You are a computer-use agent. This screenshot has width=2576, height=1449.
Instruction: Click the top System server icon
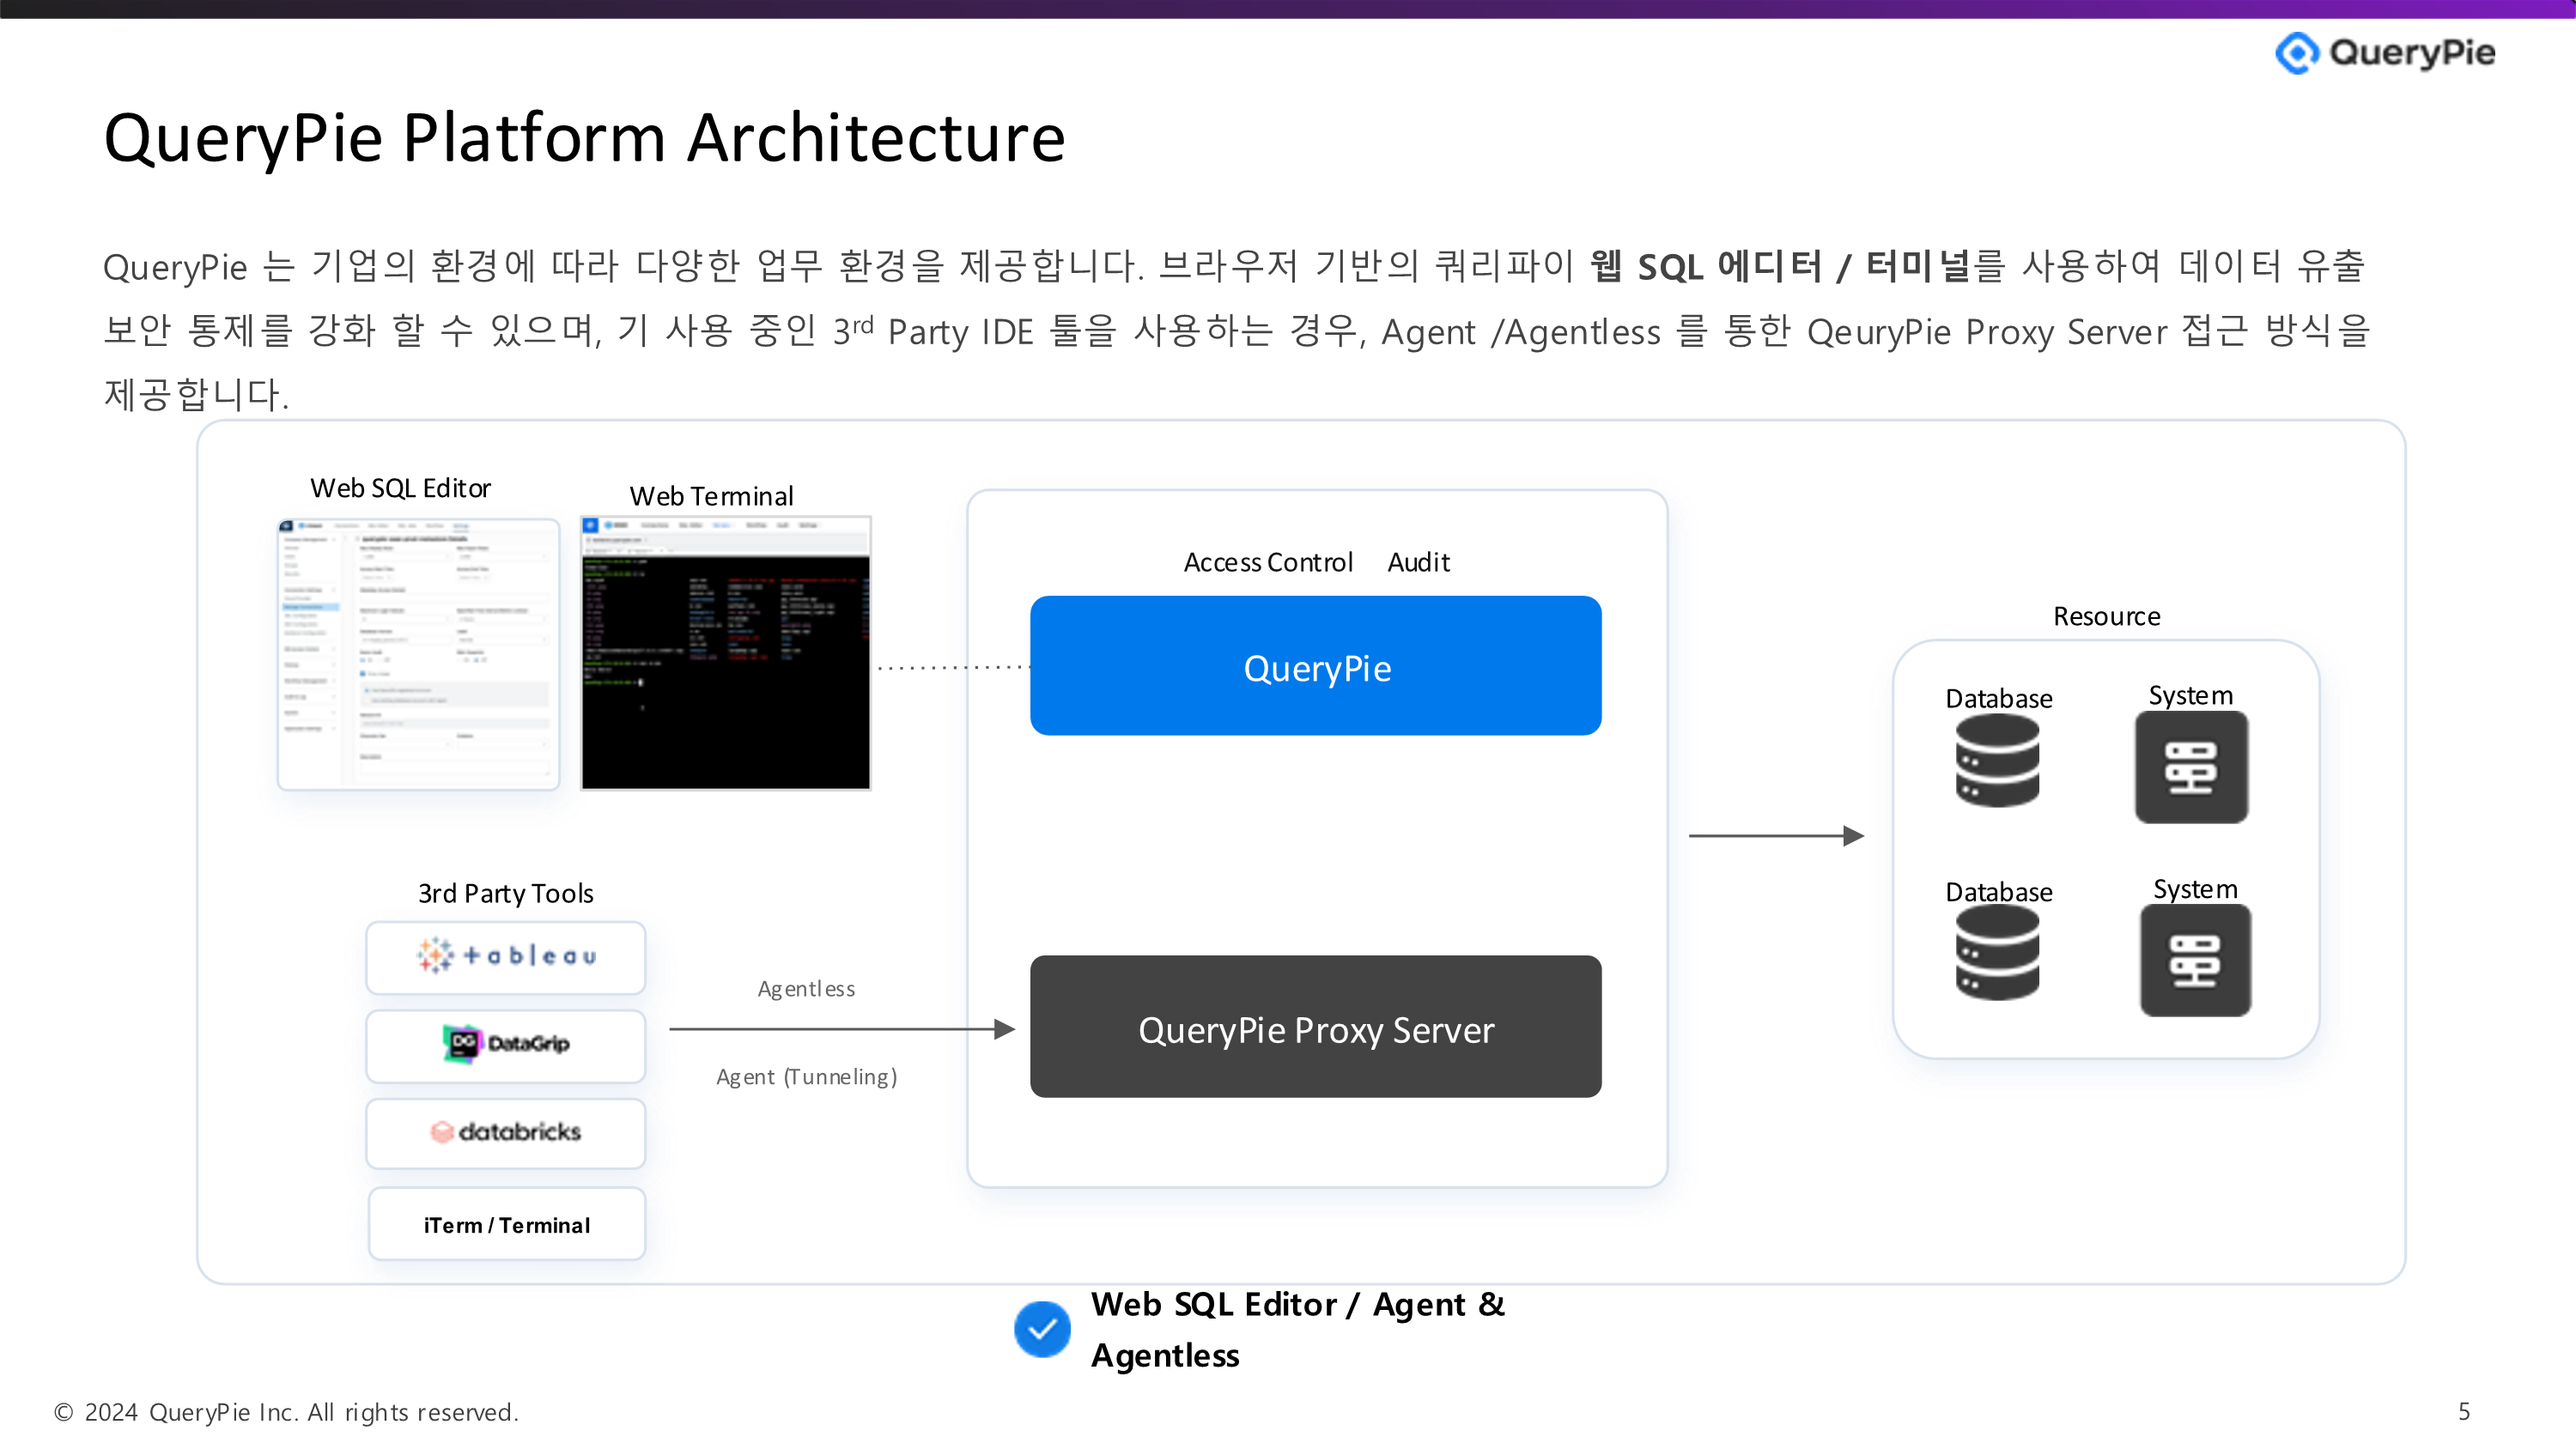2191,767
